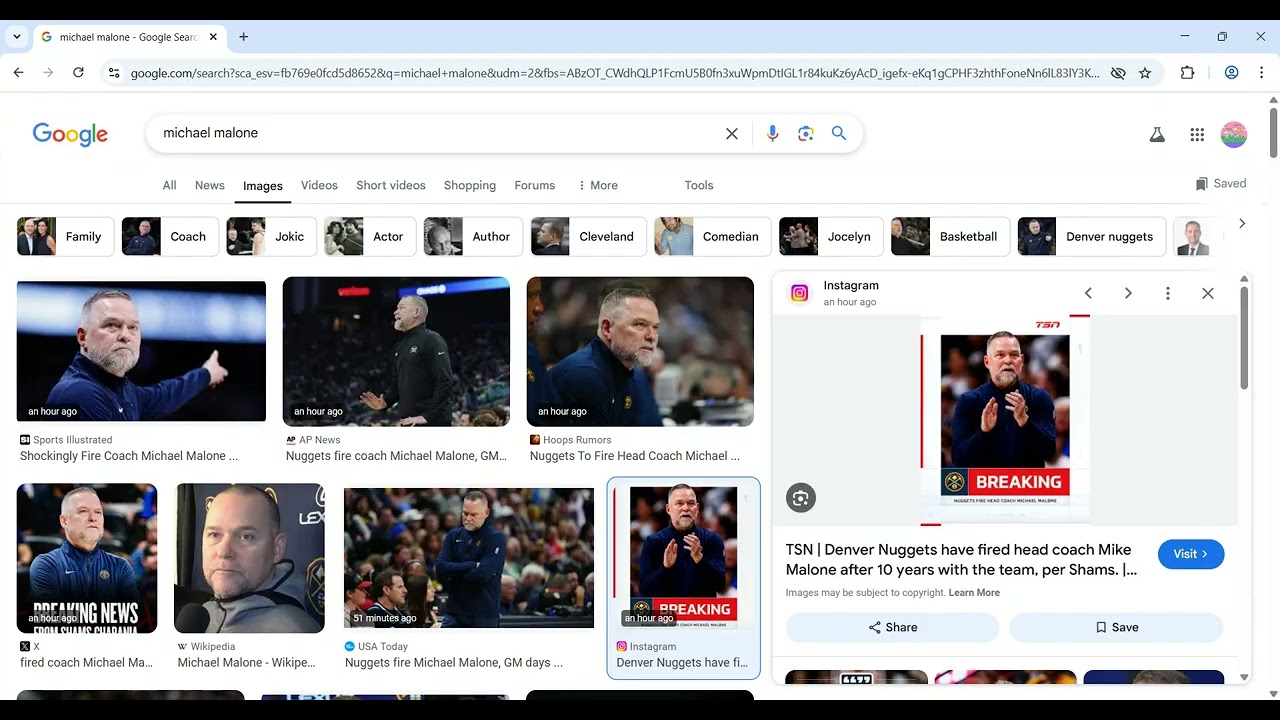Filter by the Cleveland chip
1280x720 pixels.
point(589,237)
